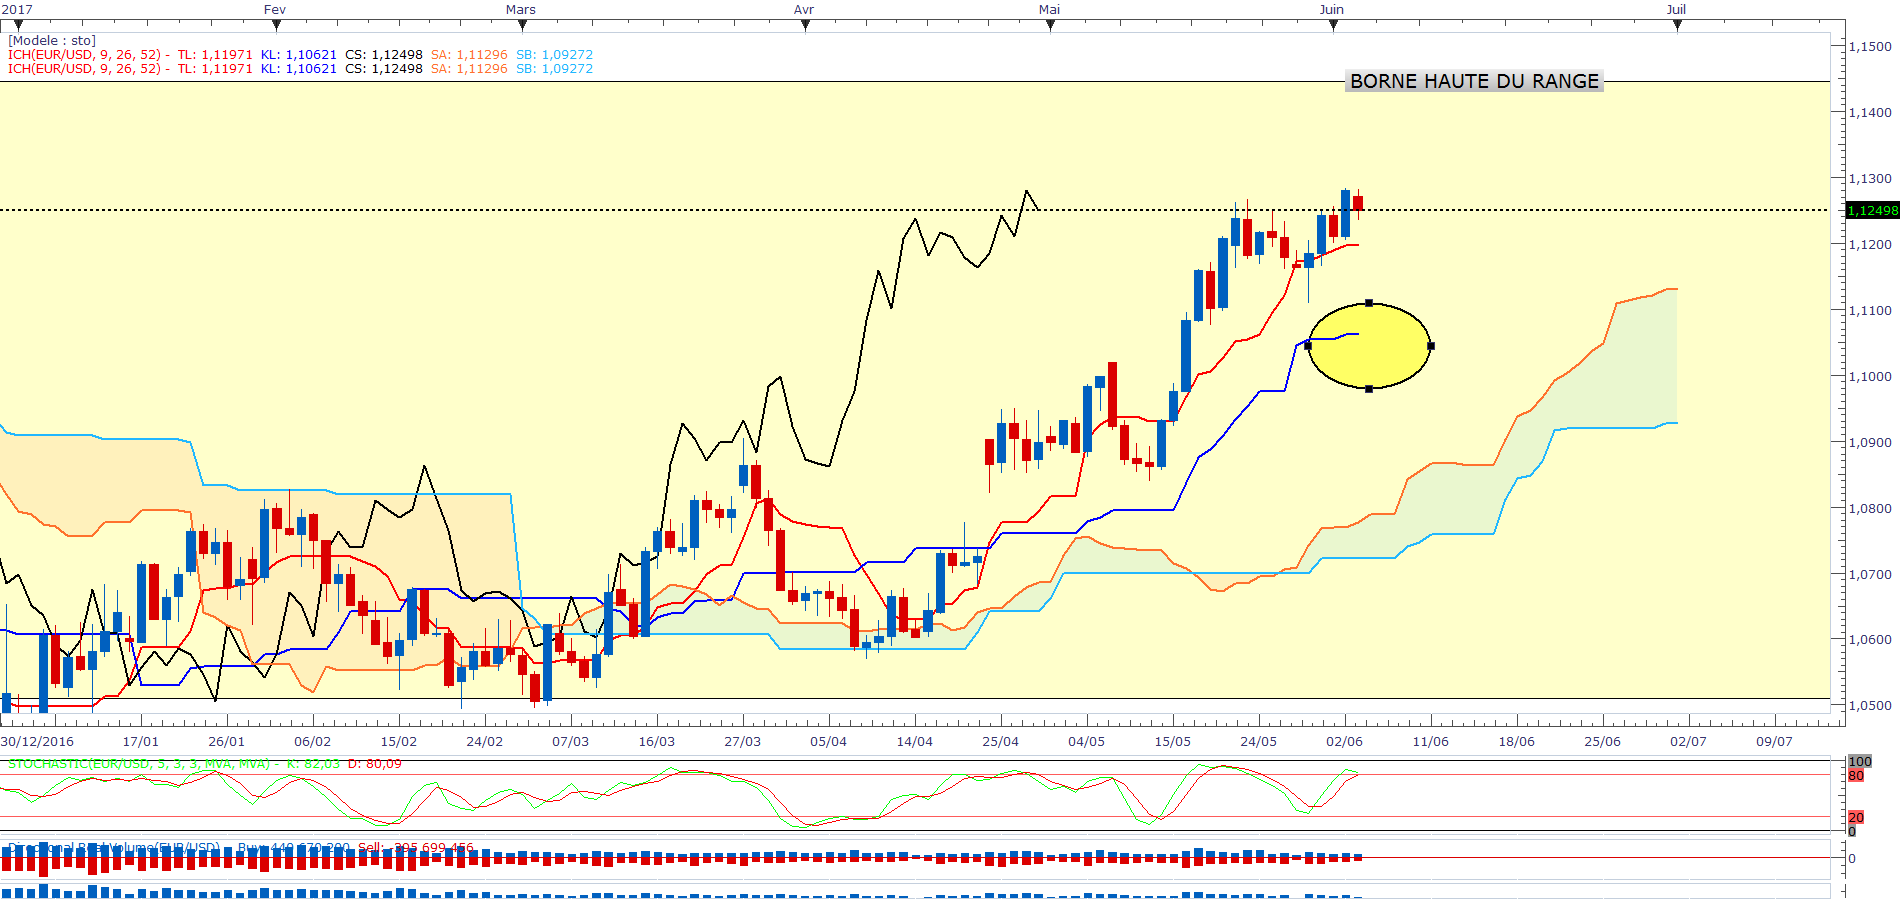The width and height of the screenshot is (1903, 900).
Task: Click the 1,0700 price axis label
Action: pos(1870,575)
